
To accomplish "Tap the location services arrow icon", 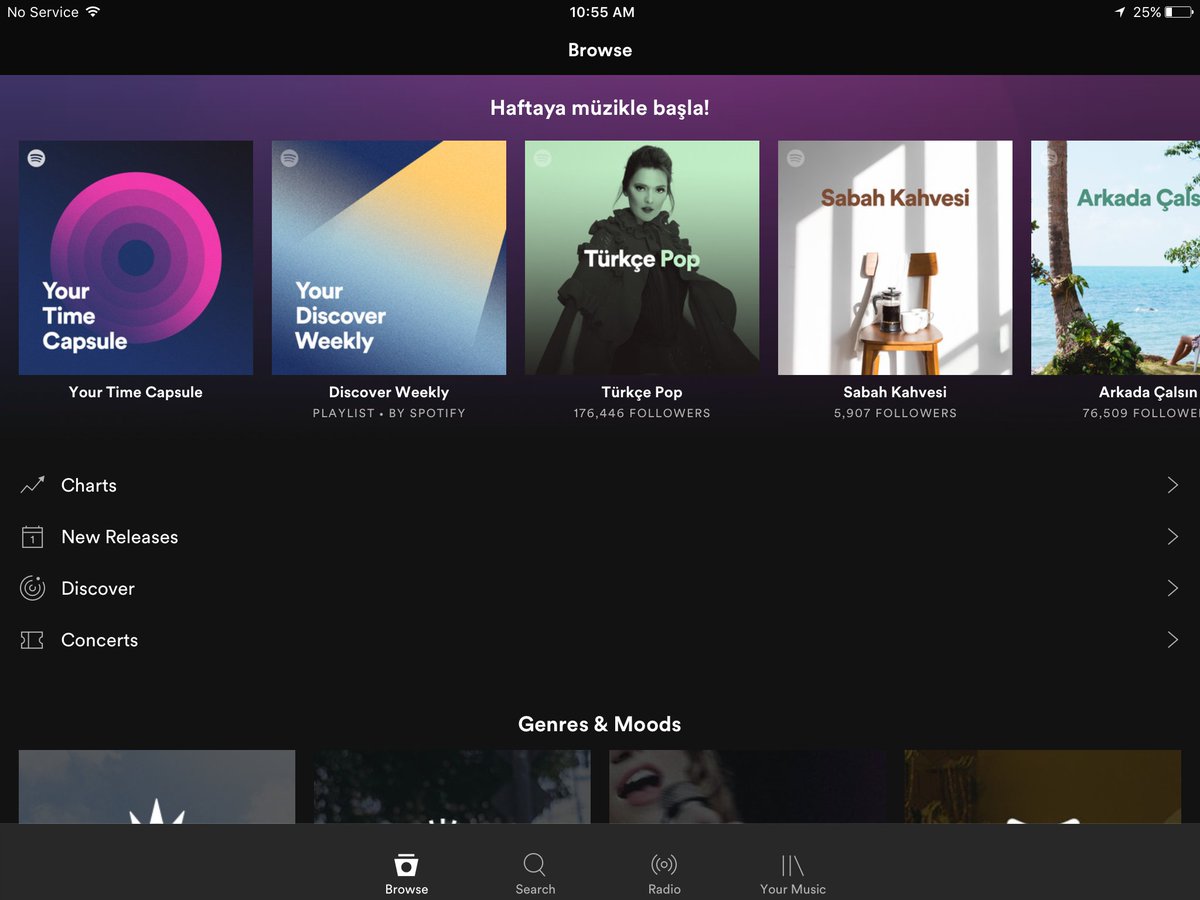I will 1120,12.
